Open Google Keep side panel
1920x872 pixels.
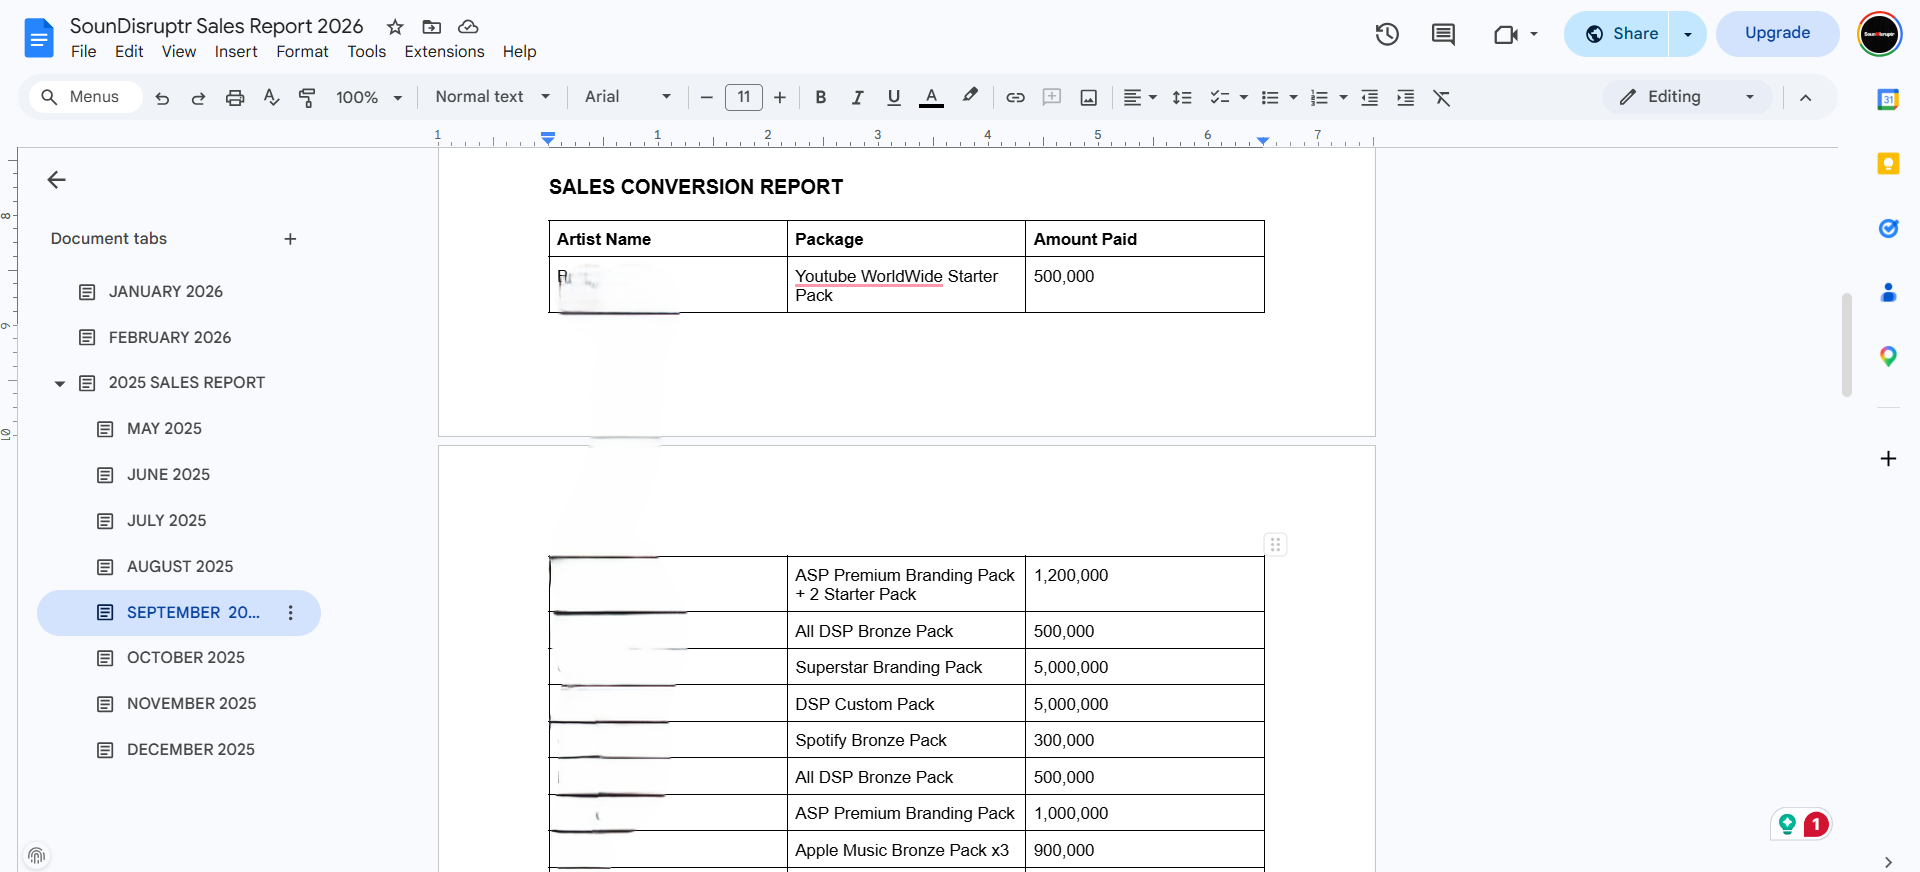pos(1888,164)
